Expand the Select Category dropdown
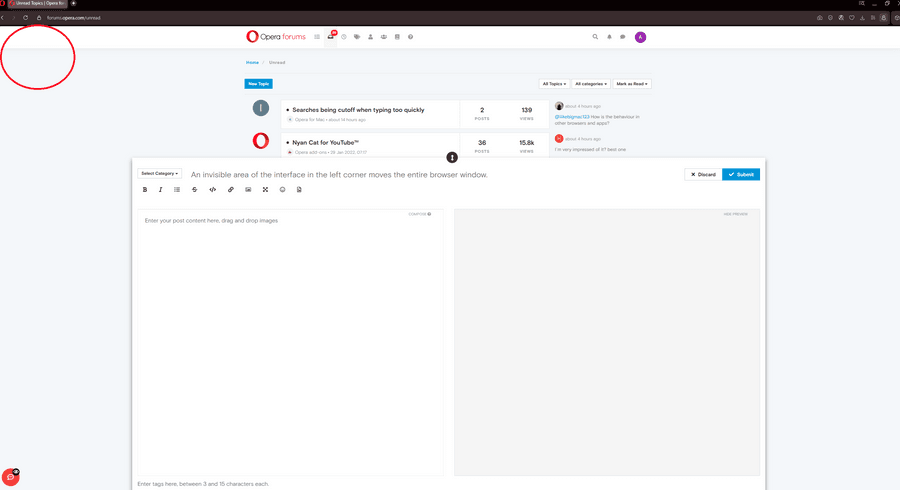The image size is (900, 490). [160, 173]
